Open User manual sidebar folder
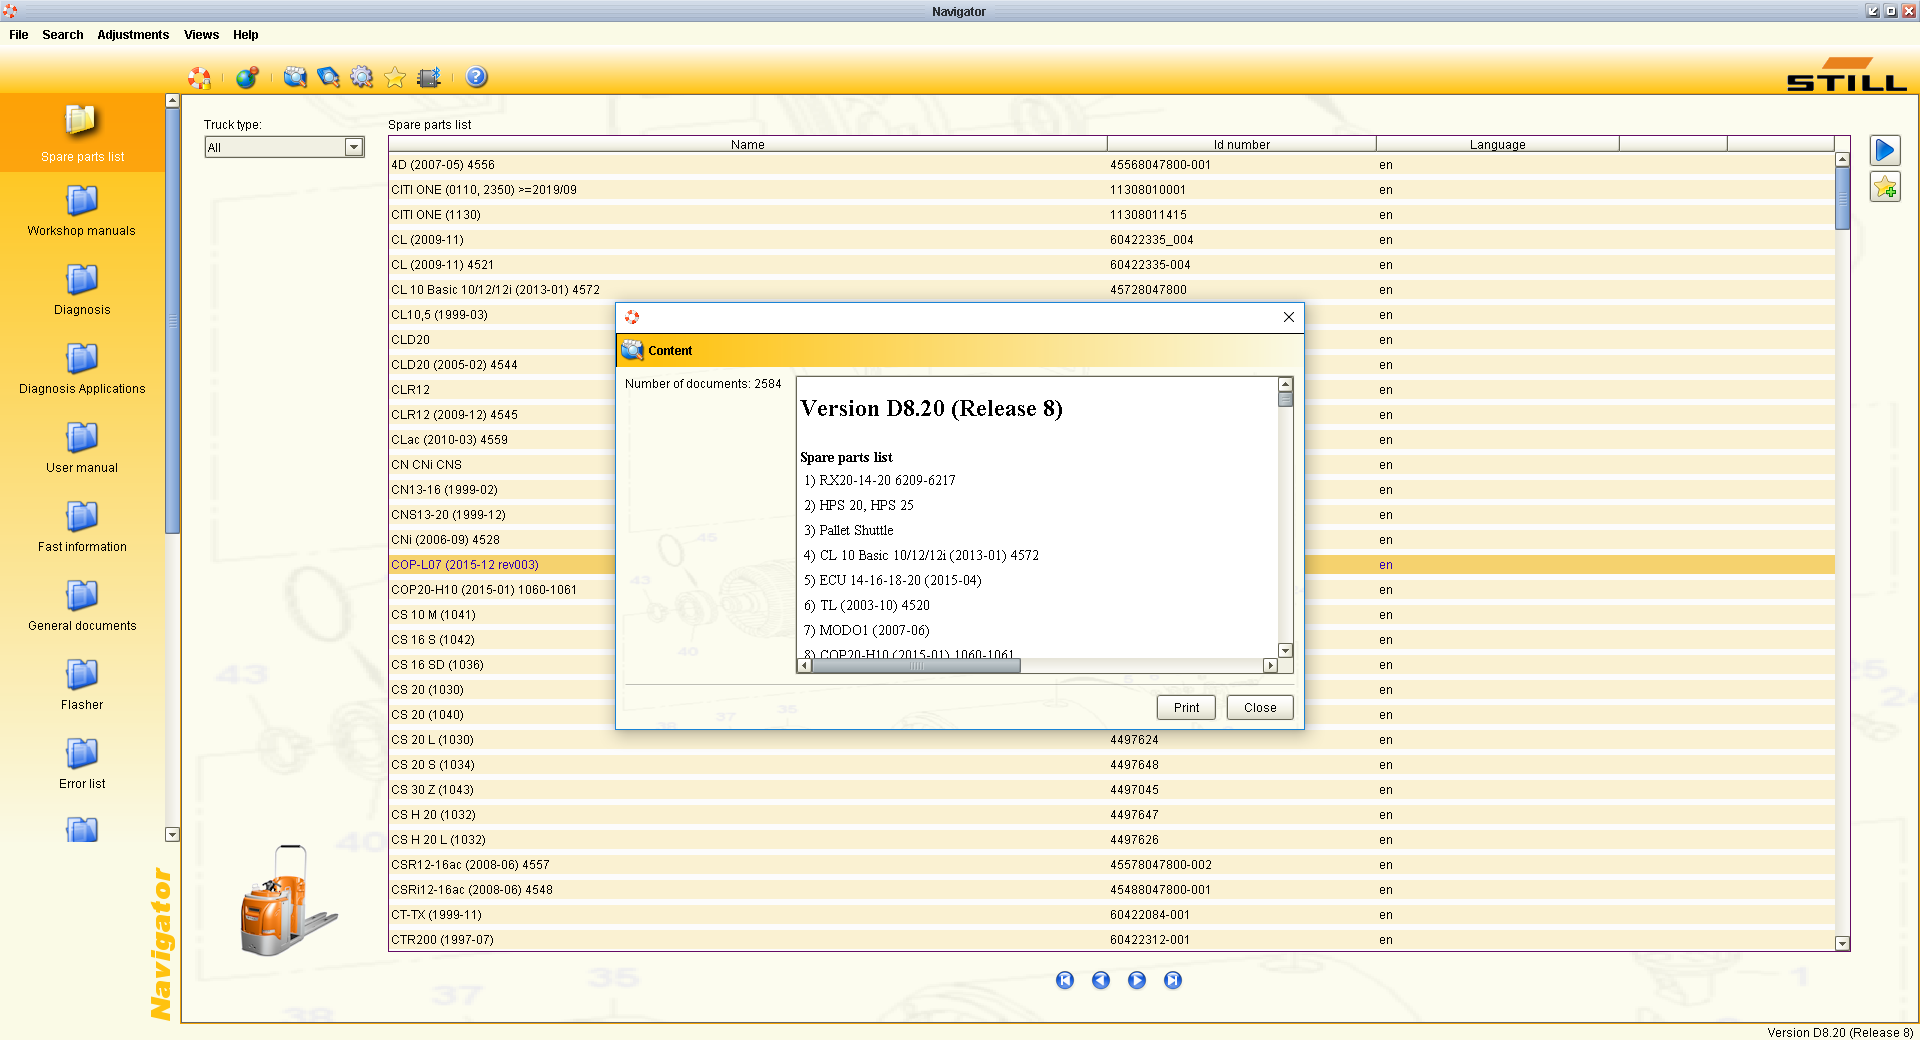Image resolution: width=1920 pixels, height=1040 pixels. (82, 448)
